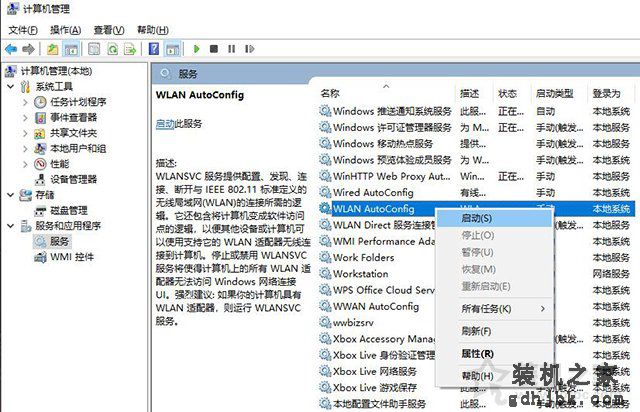The width and height of the screenshot is (640, 412).
Task: Expand the 任务计划程序 node
Action: pyautogui.click(x=25, y=102)
